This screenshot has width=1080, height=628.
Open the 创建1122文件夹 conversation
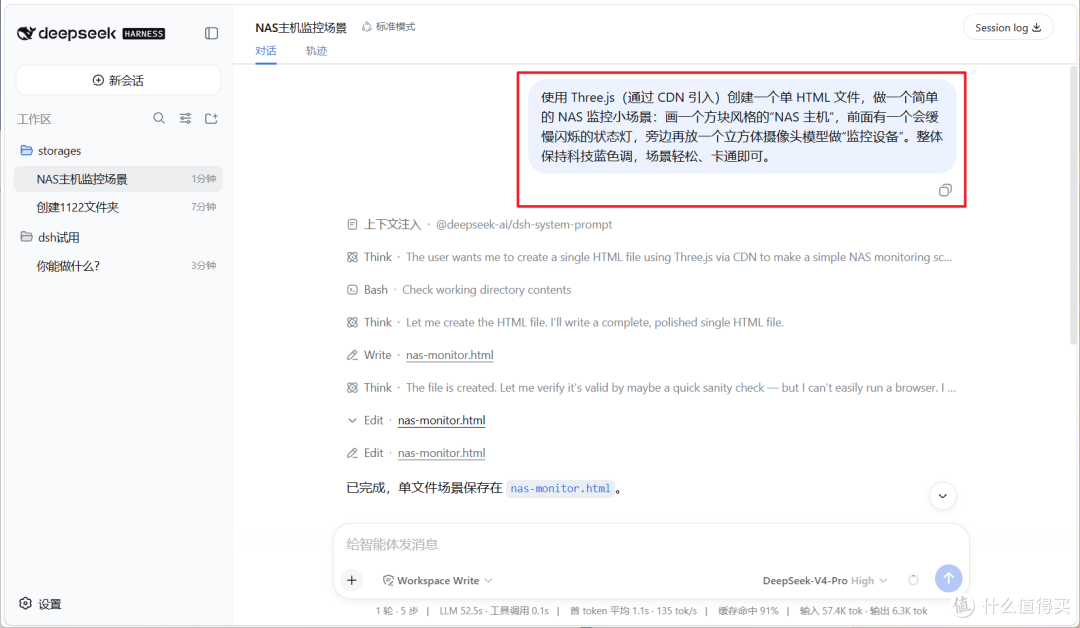(118, 207)
